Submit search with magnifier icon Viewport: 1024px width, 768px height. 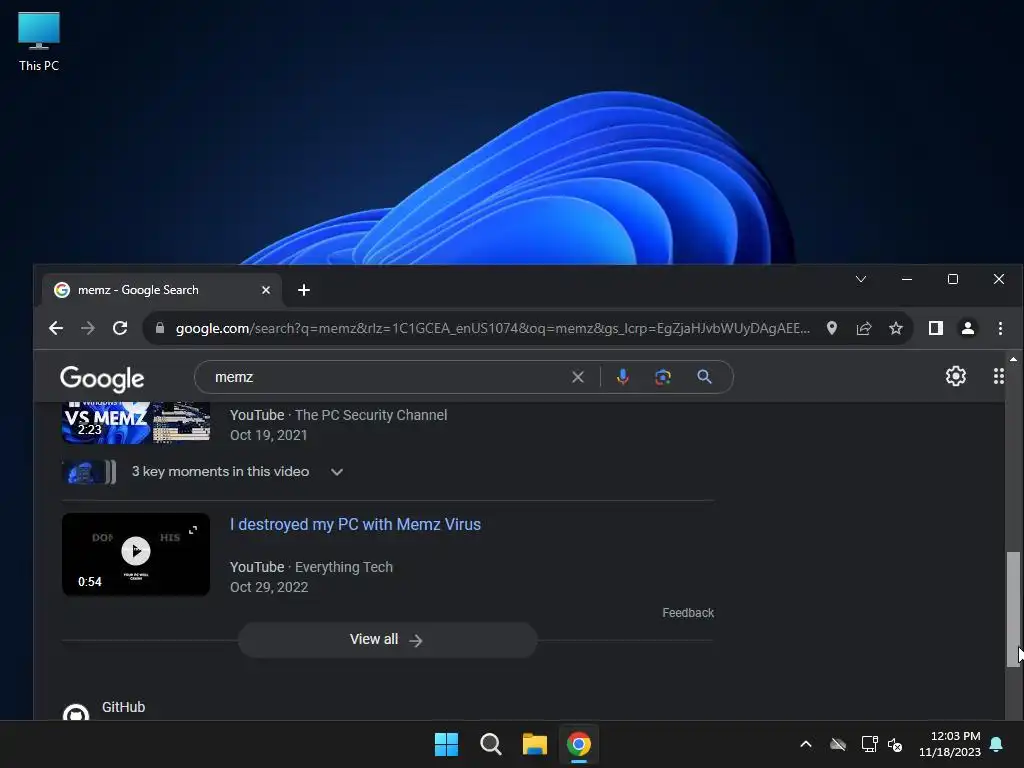[x=704, y=377]
